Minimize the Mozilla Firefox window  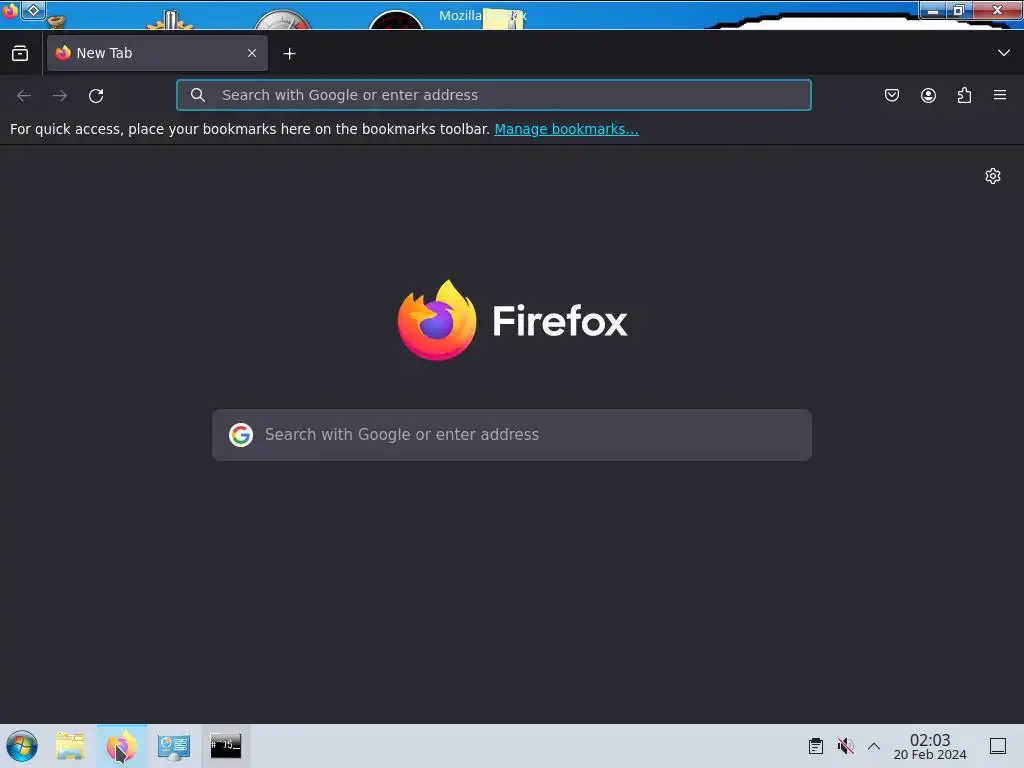coord(933,10)
